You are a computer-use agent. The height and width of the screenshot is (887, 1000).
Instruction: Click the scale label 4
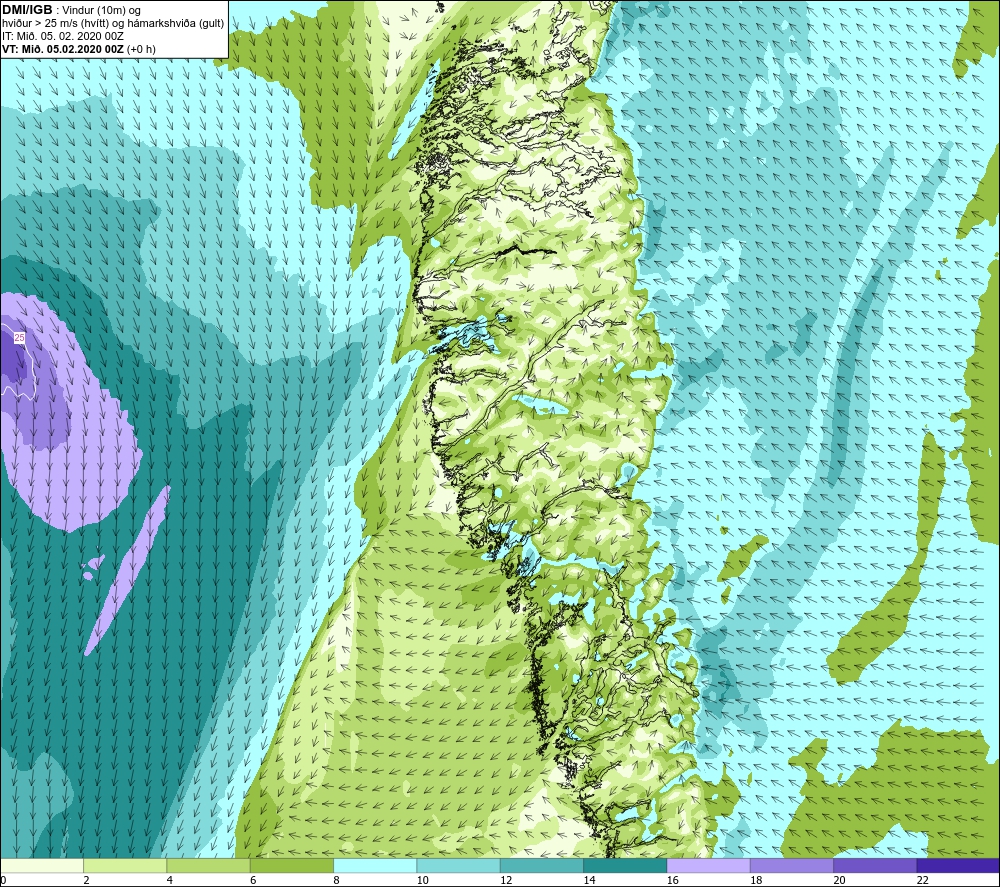(x=170, y=880)
